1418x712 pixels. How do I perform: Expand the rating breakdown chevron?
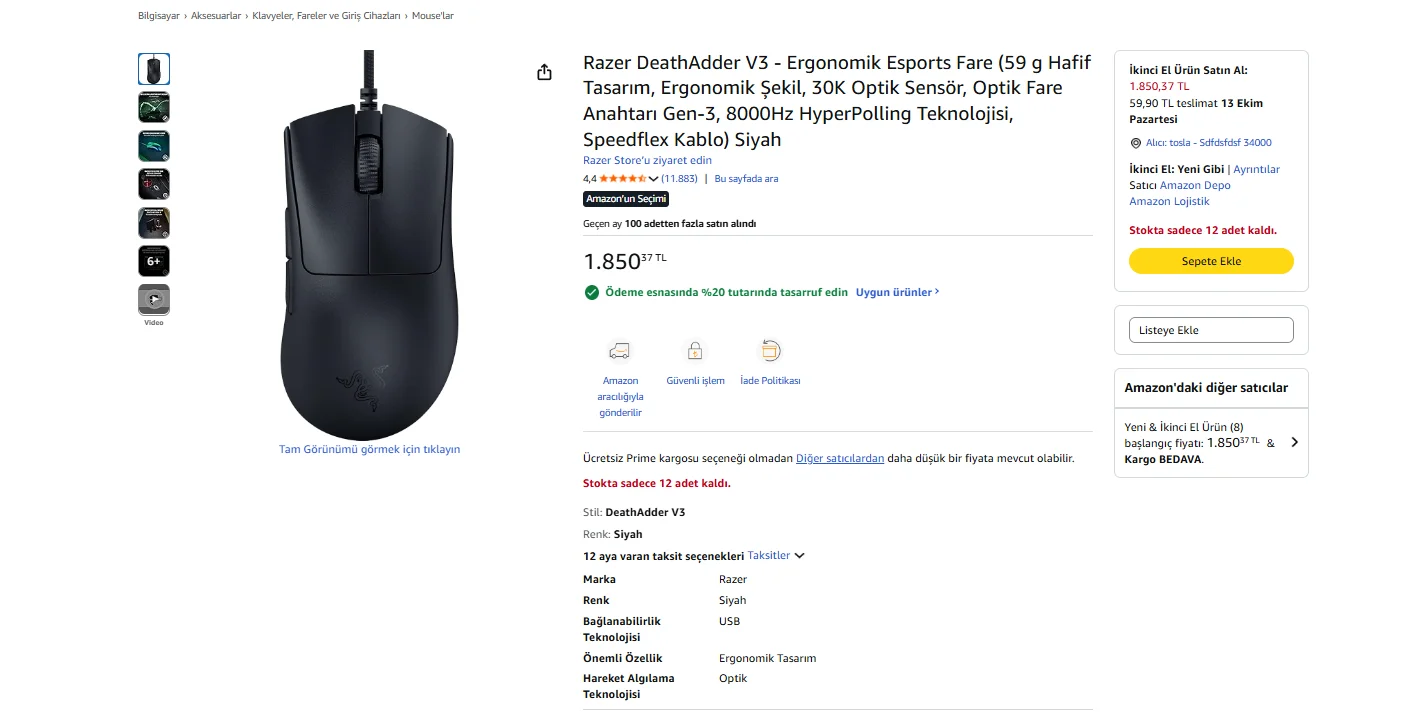(x=654, y=179)
